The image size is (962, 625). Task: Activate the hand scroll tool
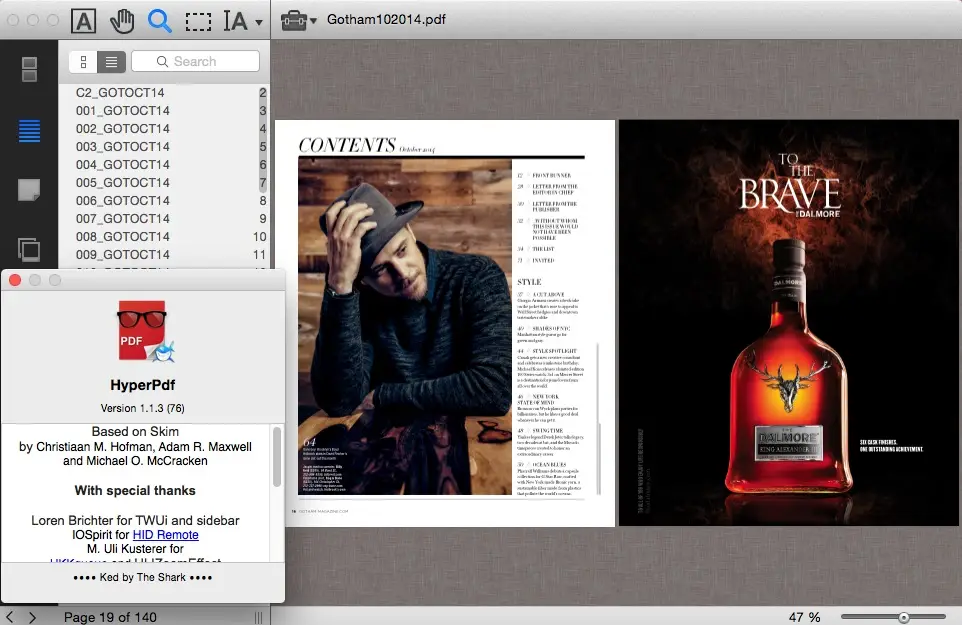121,21
